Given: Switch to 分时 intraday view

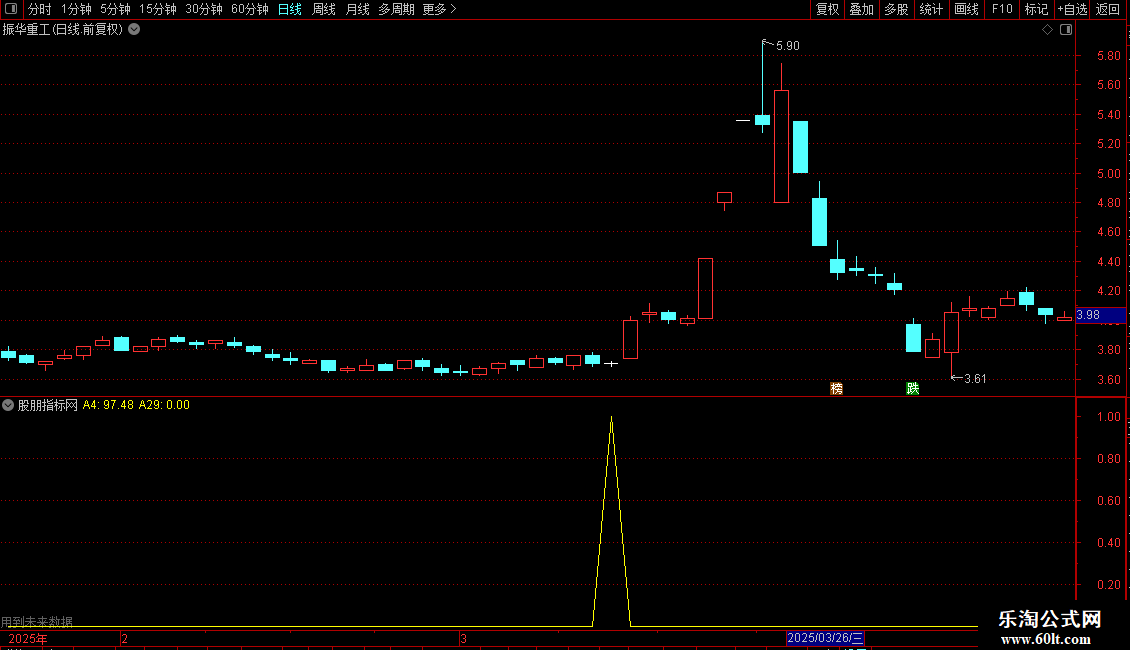Looking at the screenshot, I should click(39, 9).
